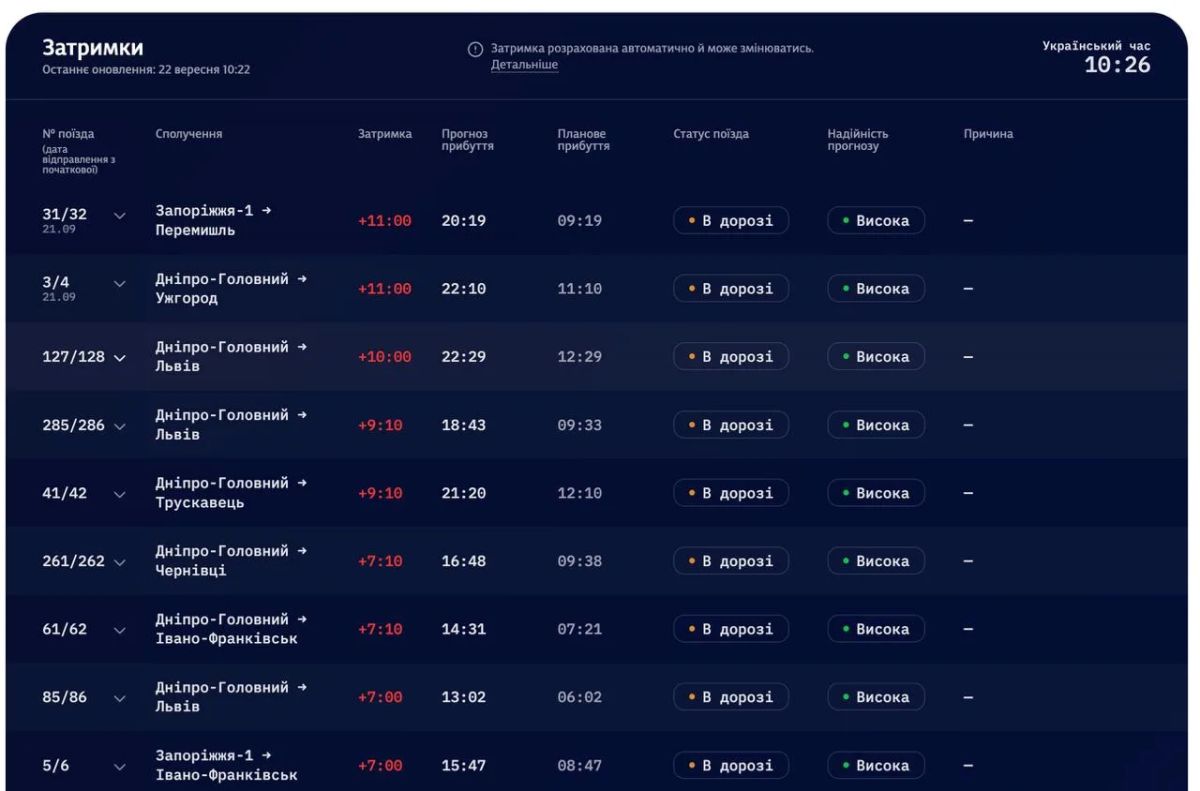The image size is (1200, 791).
Task: Select route Дніпро-Головний → Івано-Франківськ
Action: click(231, 628)
